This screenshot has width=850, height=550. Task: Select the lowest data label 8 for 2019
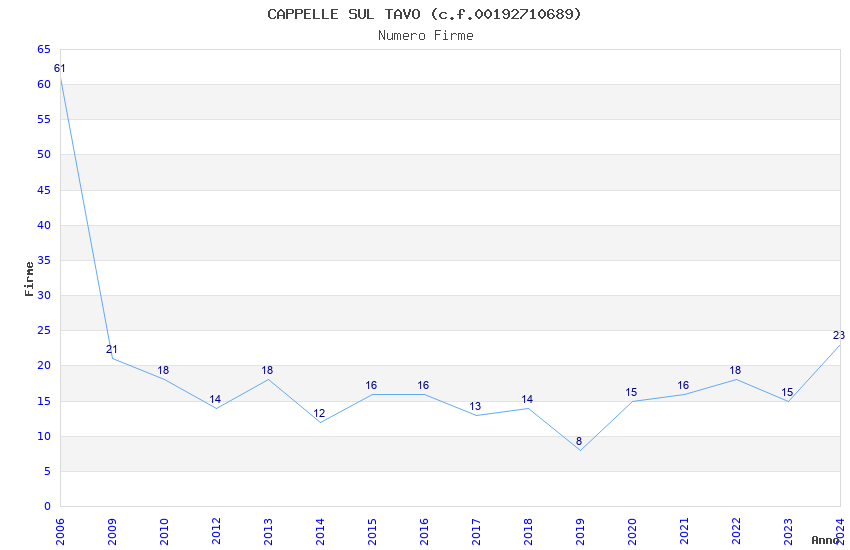tap(579, 441)
